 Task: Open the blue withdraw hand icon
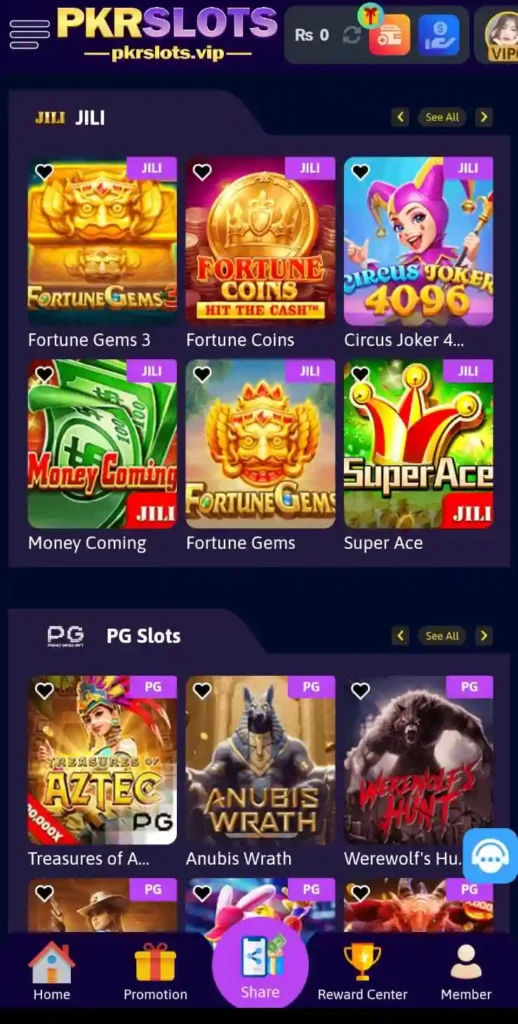click(439, 35)
